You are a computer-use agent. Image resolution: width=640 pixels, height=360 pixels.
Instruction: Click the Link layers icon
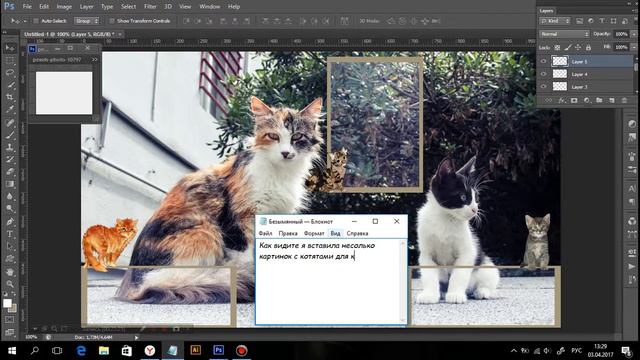click(549, 100)
